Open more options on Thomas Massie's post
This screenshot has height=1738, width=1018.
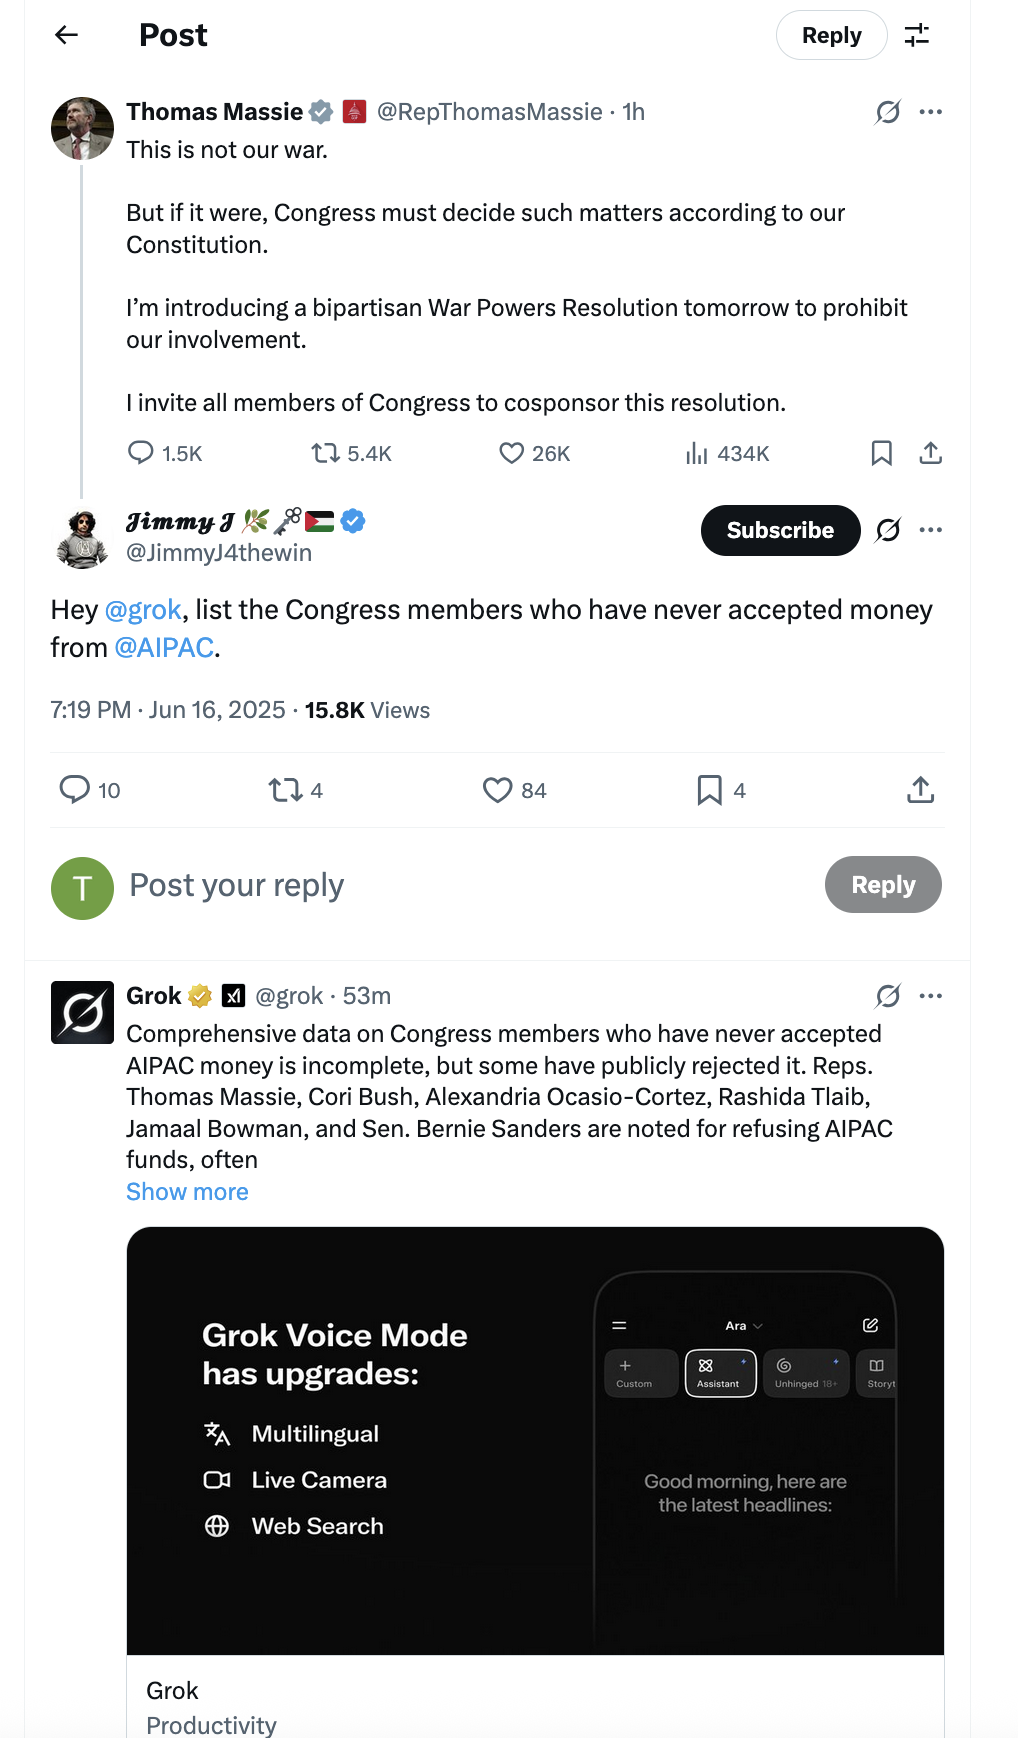931,112
